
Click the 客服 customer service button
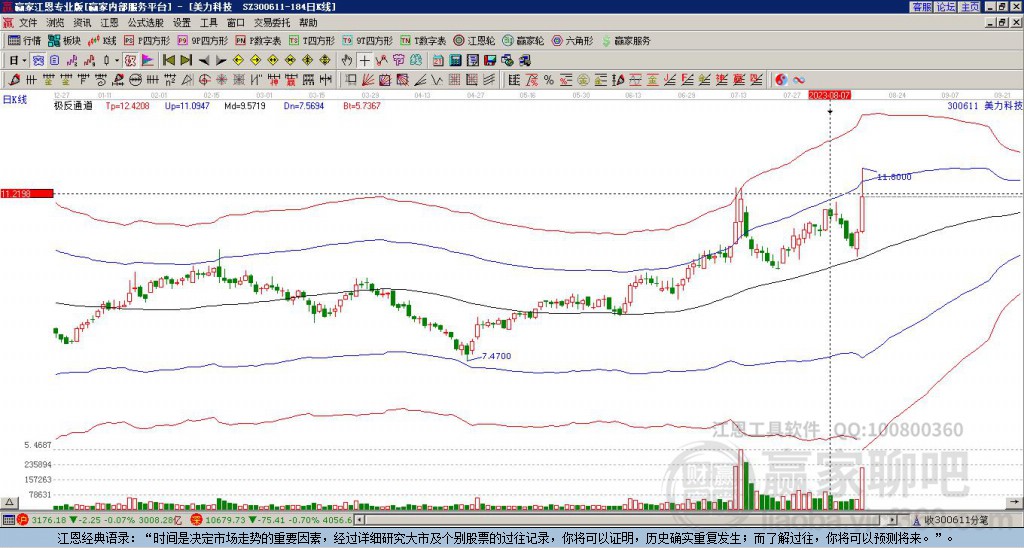(921, 7)
